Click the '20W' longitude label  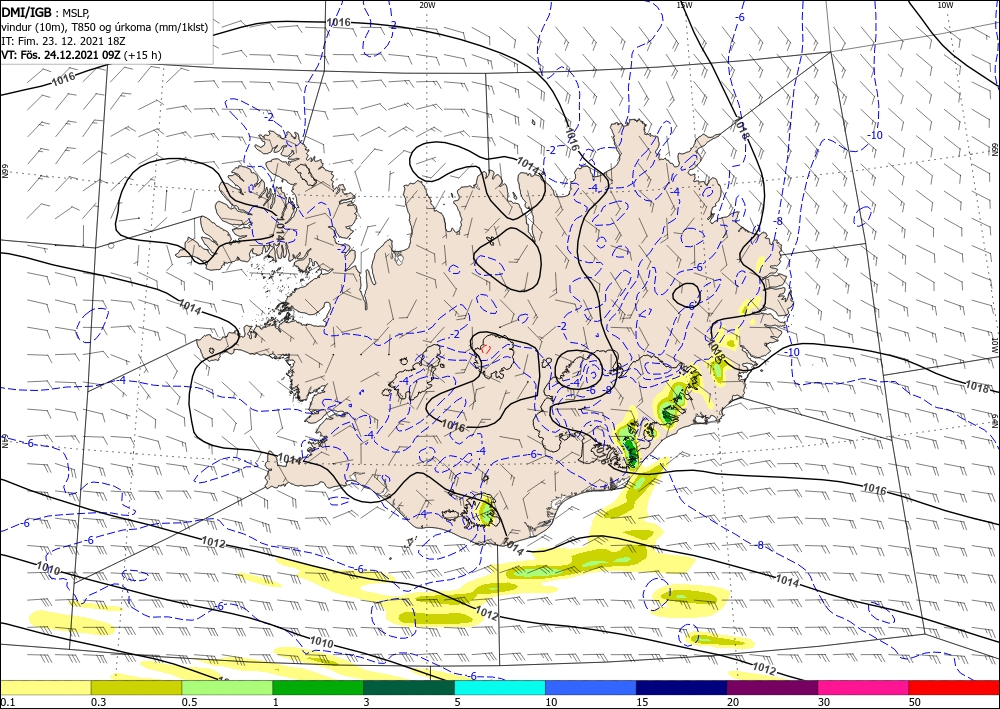click(428, 5)
